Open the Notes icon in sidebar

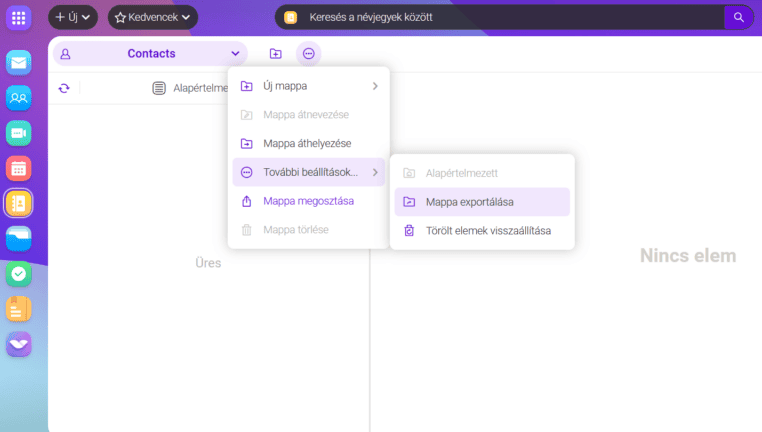coord(19,309)
